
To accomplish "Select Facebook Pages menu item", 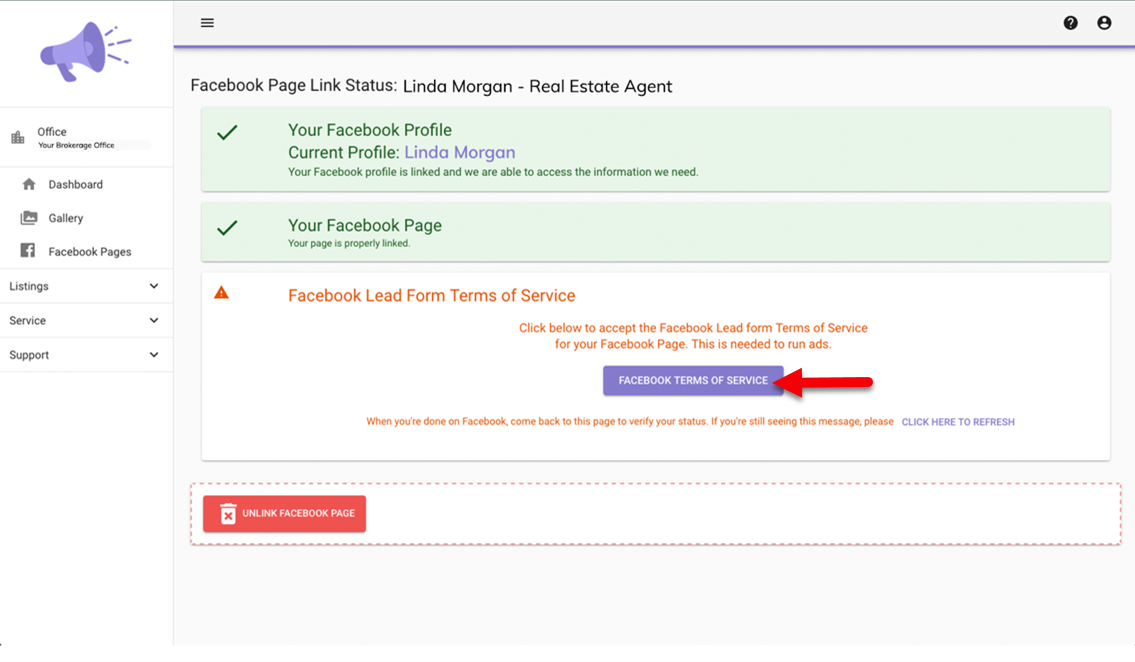I will 90,252.
